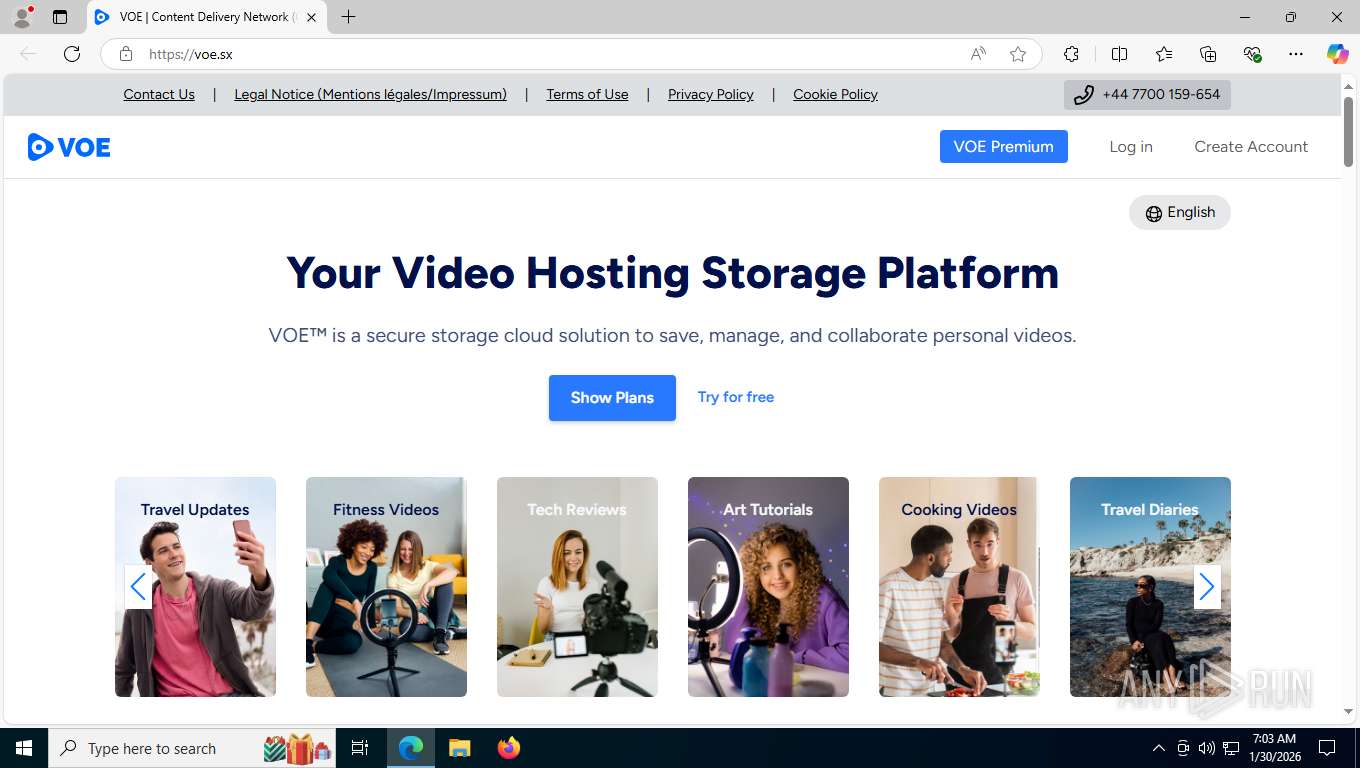Open the English language selector

click(1180, 212)
